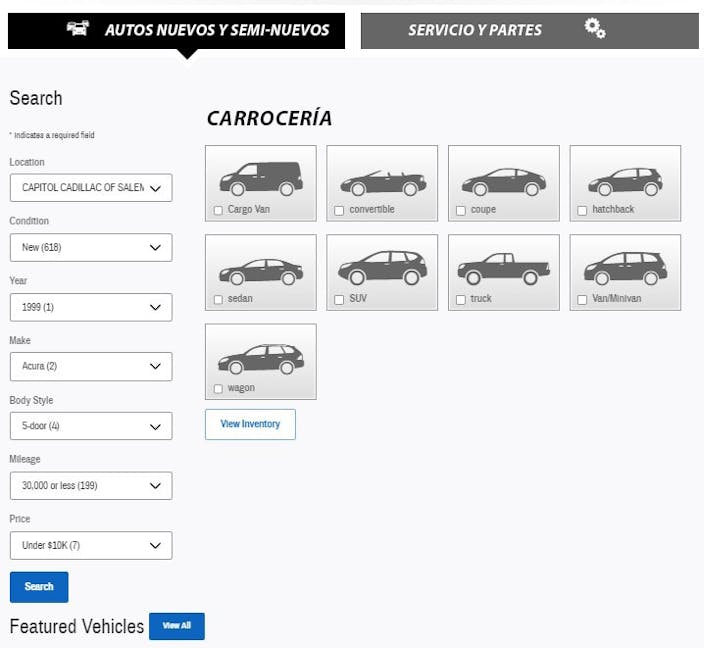Select the convertible car icon
The height and width of the screenshot is (648, 704).
click(x=382, y=181)
